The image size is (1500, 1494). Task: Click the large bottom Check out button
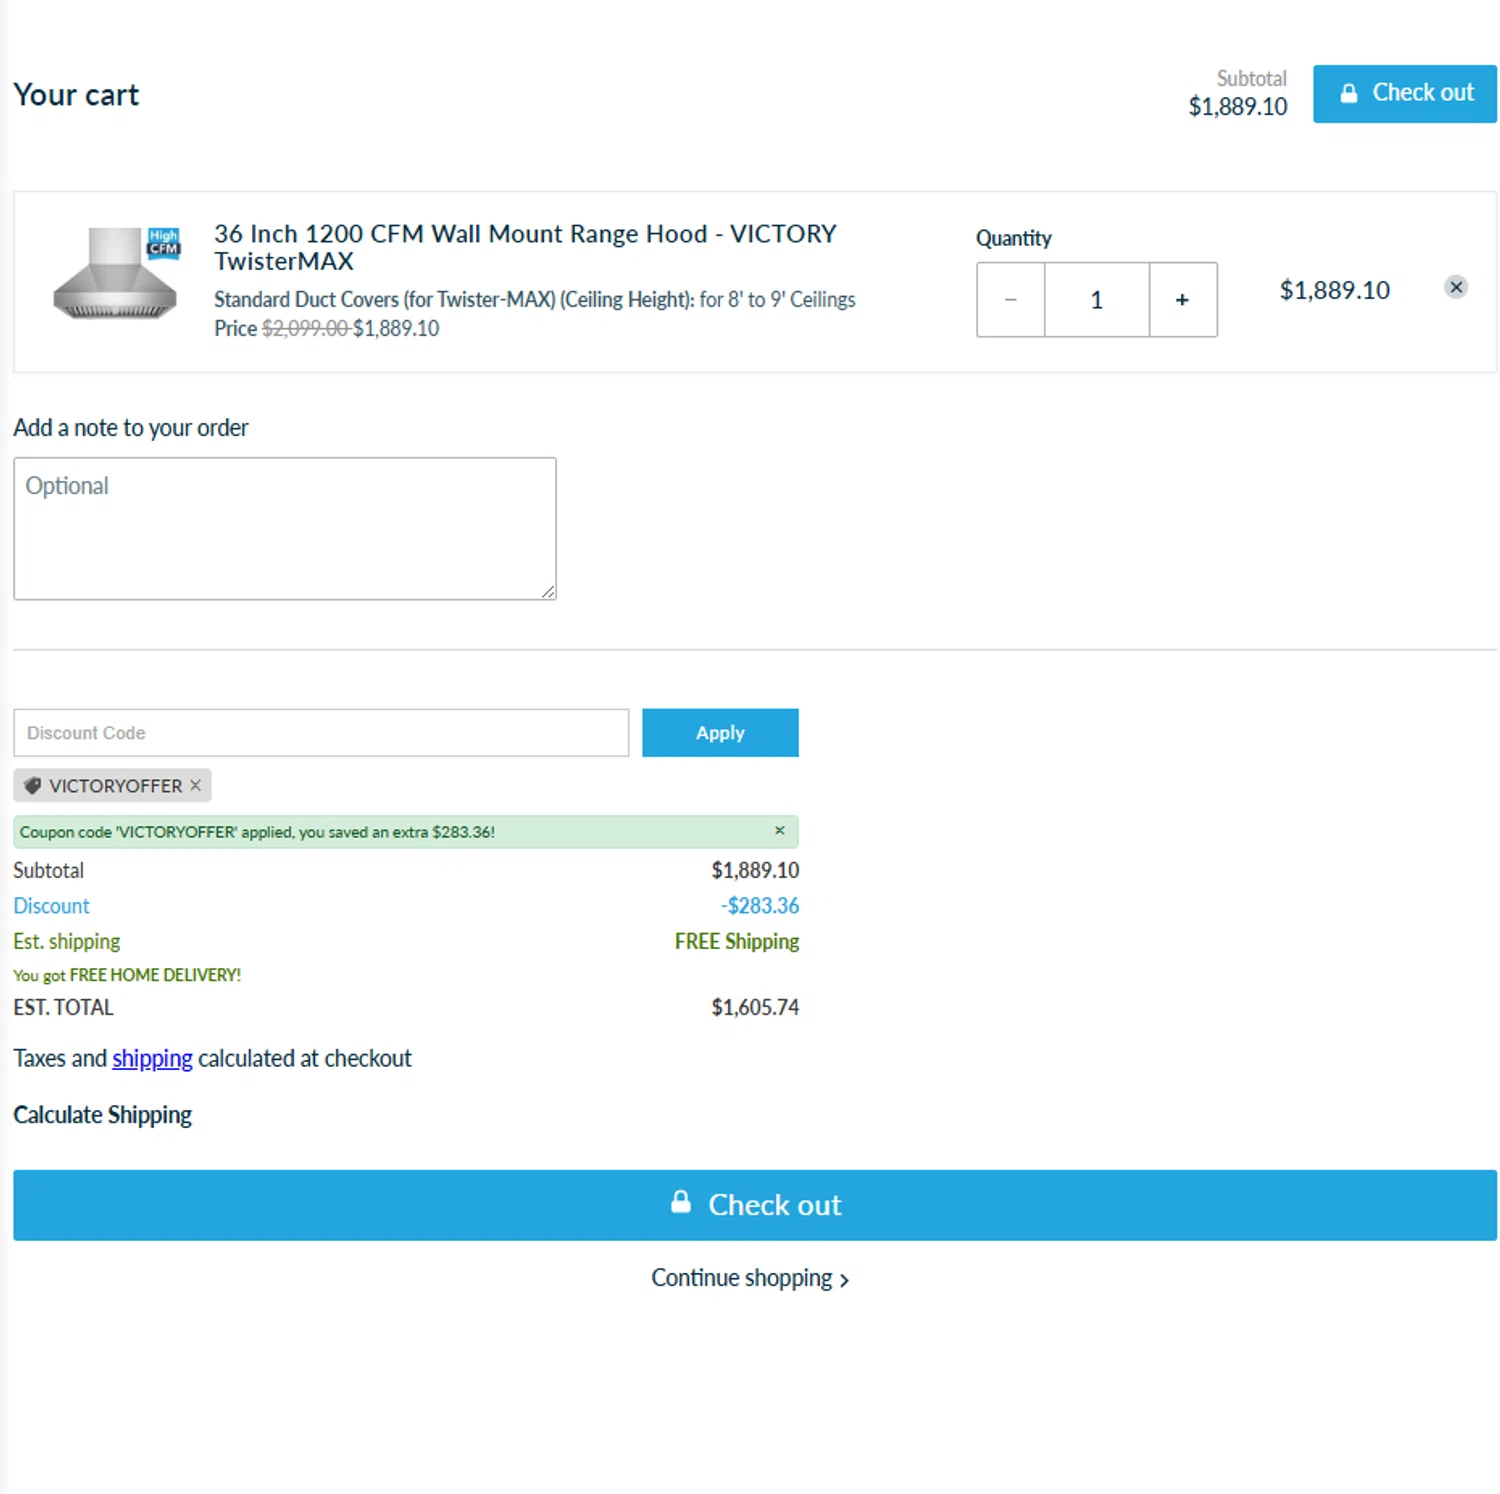pos(755,1204)
